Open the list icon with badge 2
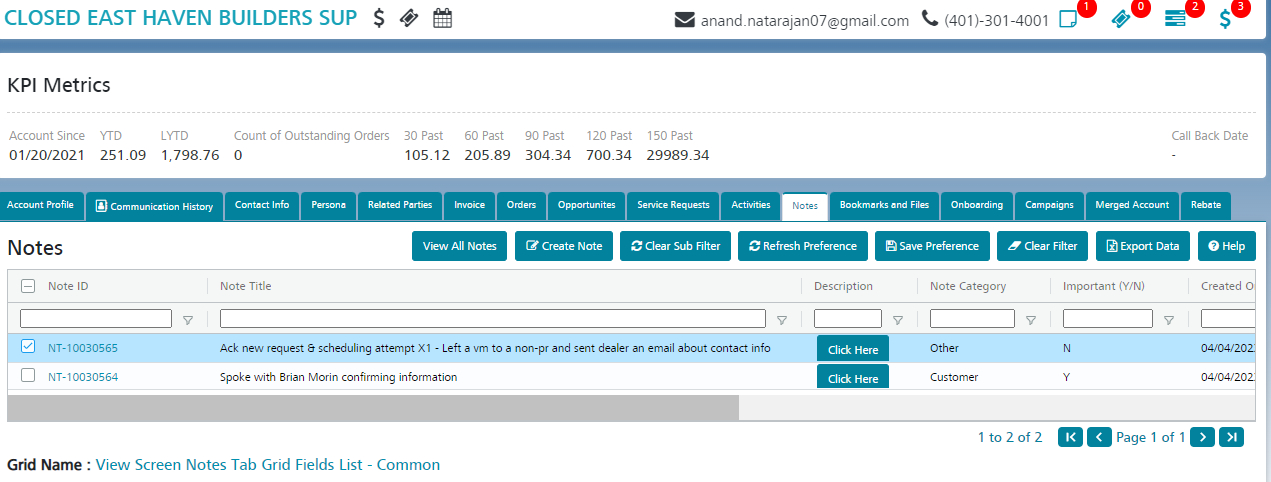 pos(1175,19)
